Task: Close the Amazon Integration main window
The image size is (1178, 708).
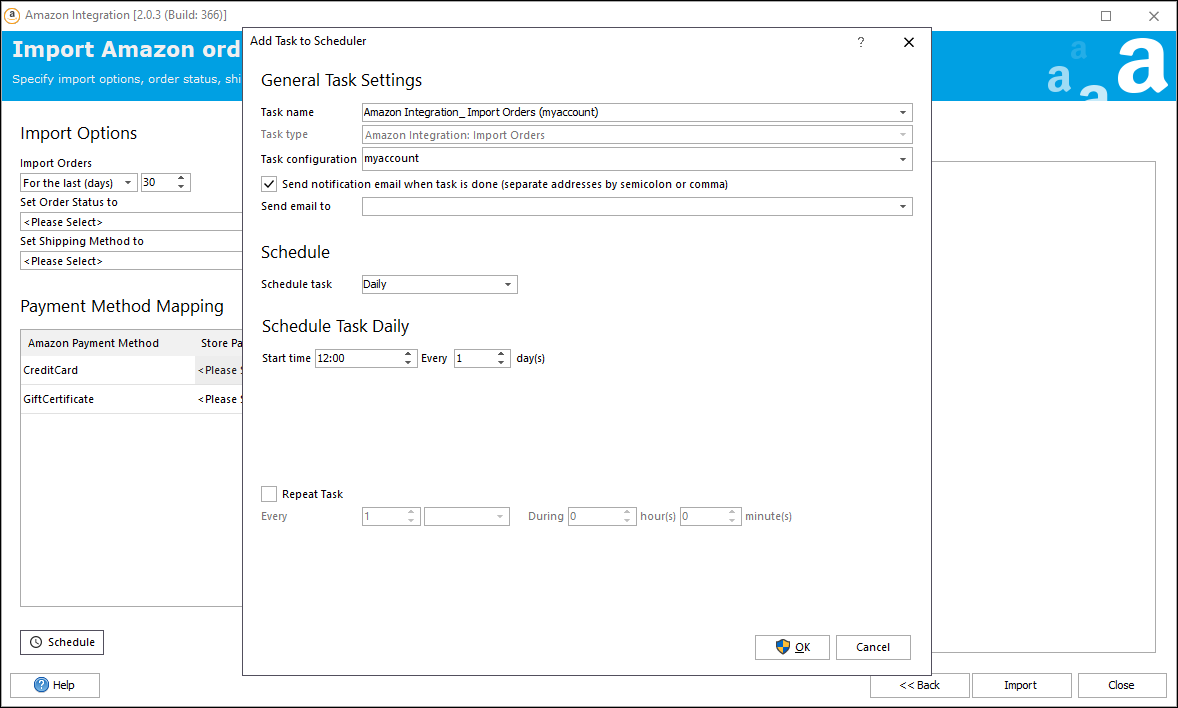Action: 1154,16
